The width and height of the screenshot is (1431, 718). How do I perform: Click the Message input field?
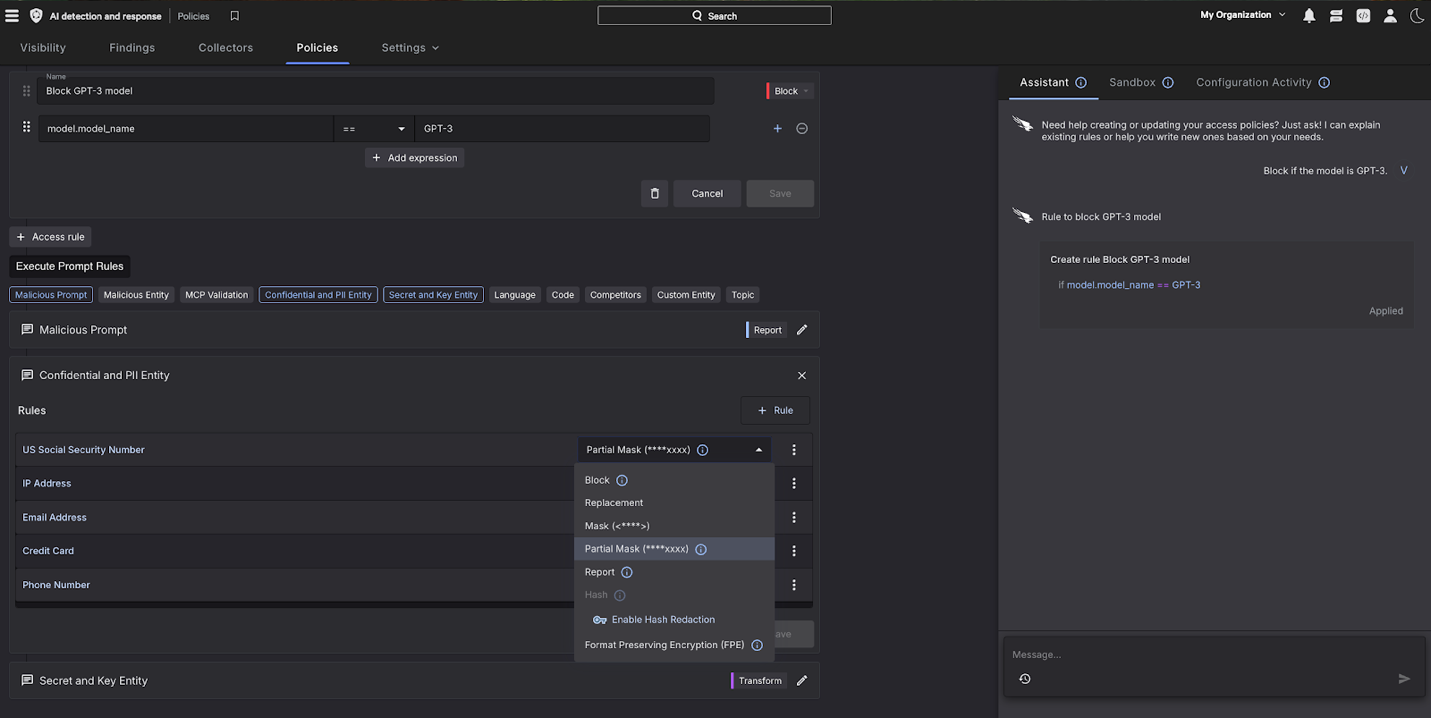coord(1200,654)
